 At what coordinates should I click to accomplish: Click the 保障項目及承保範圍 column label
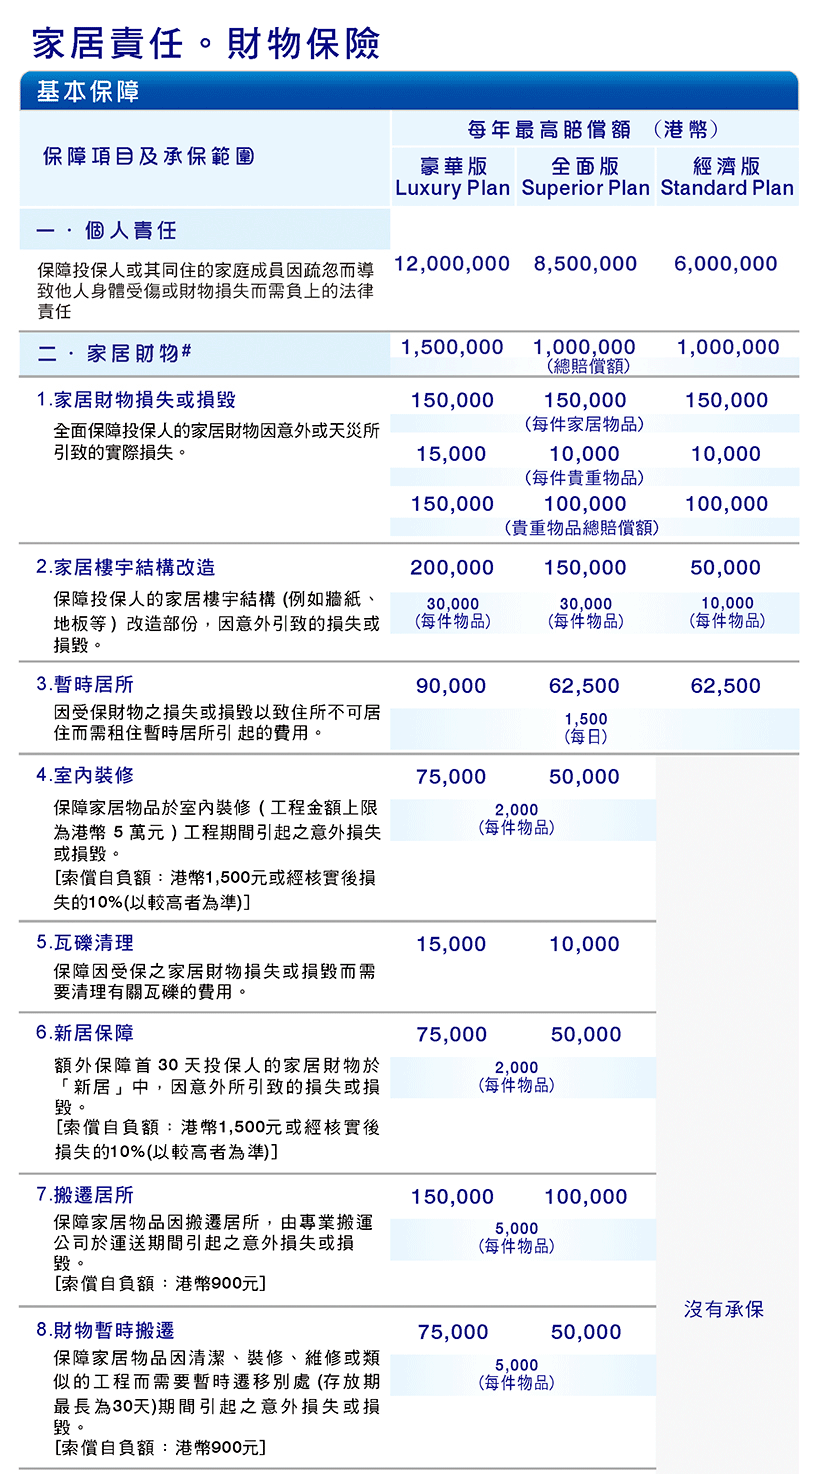148,157
